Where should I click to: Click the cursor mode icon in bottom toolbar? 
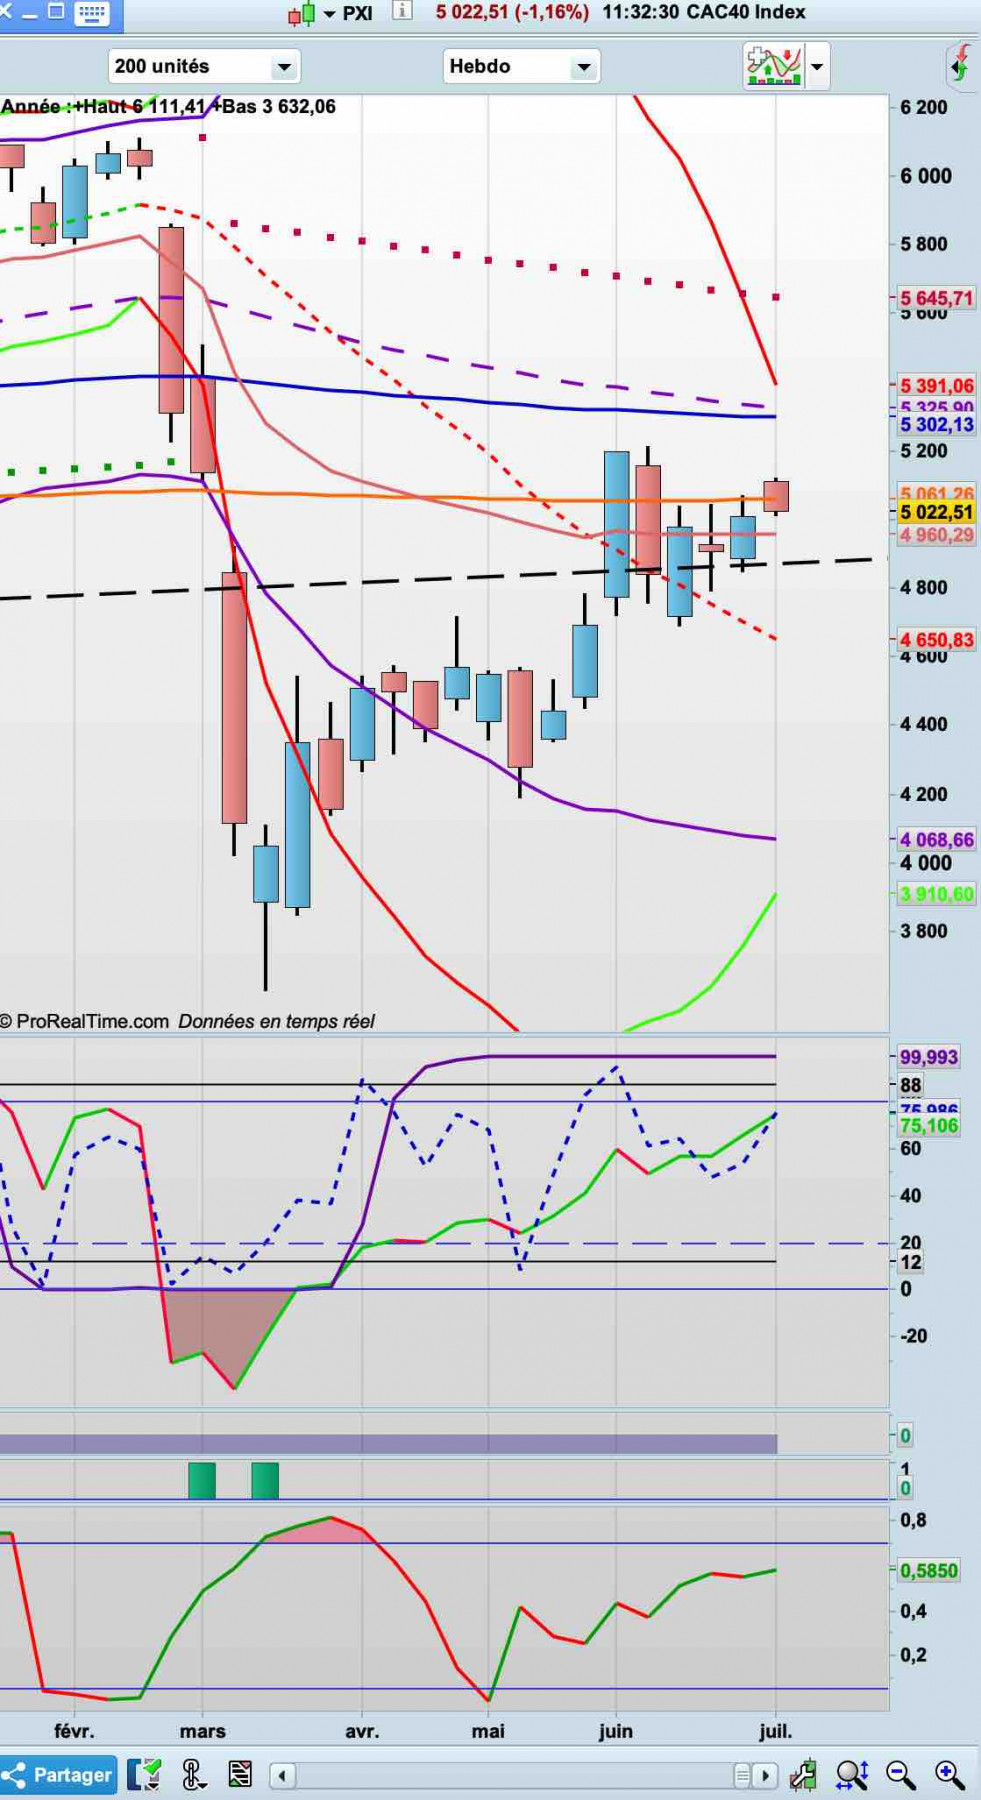pos(193,1775)
